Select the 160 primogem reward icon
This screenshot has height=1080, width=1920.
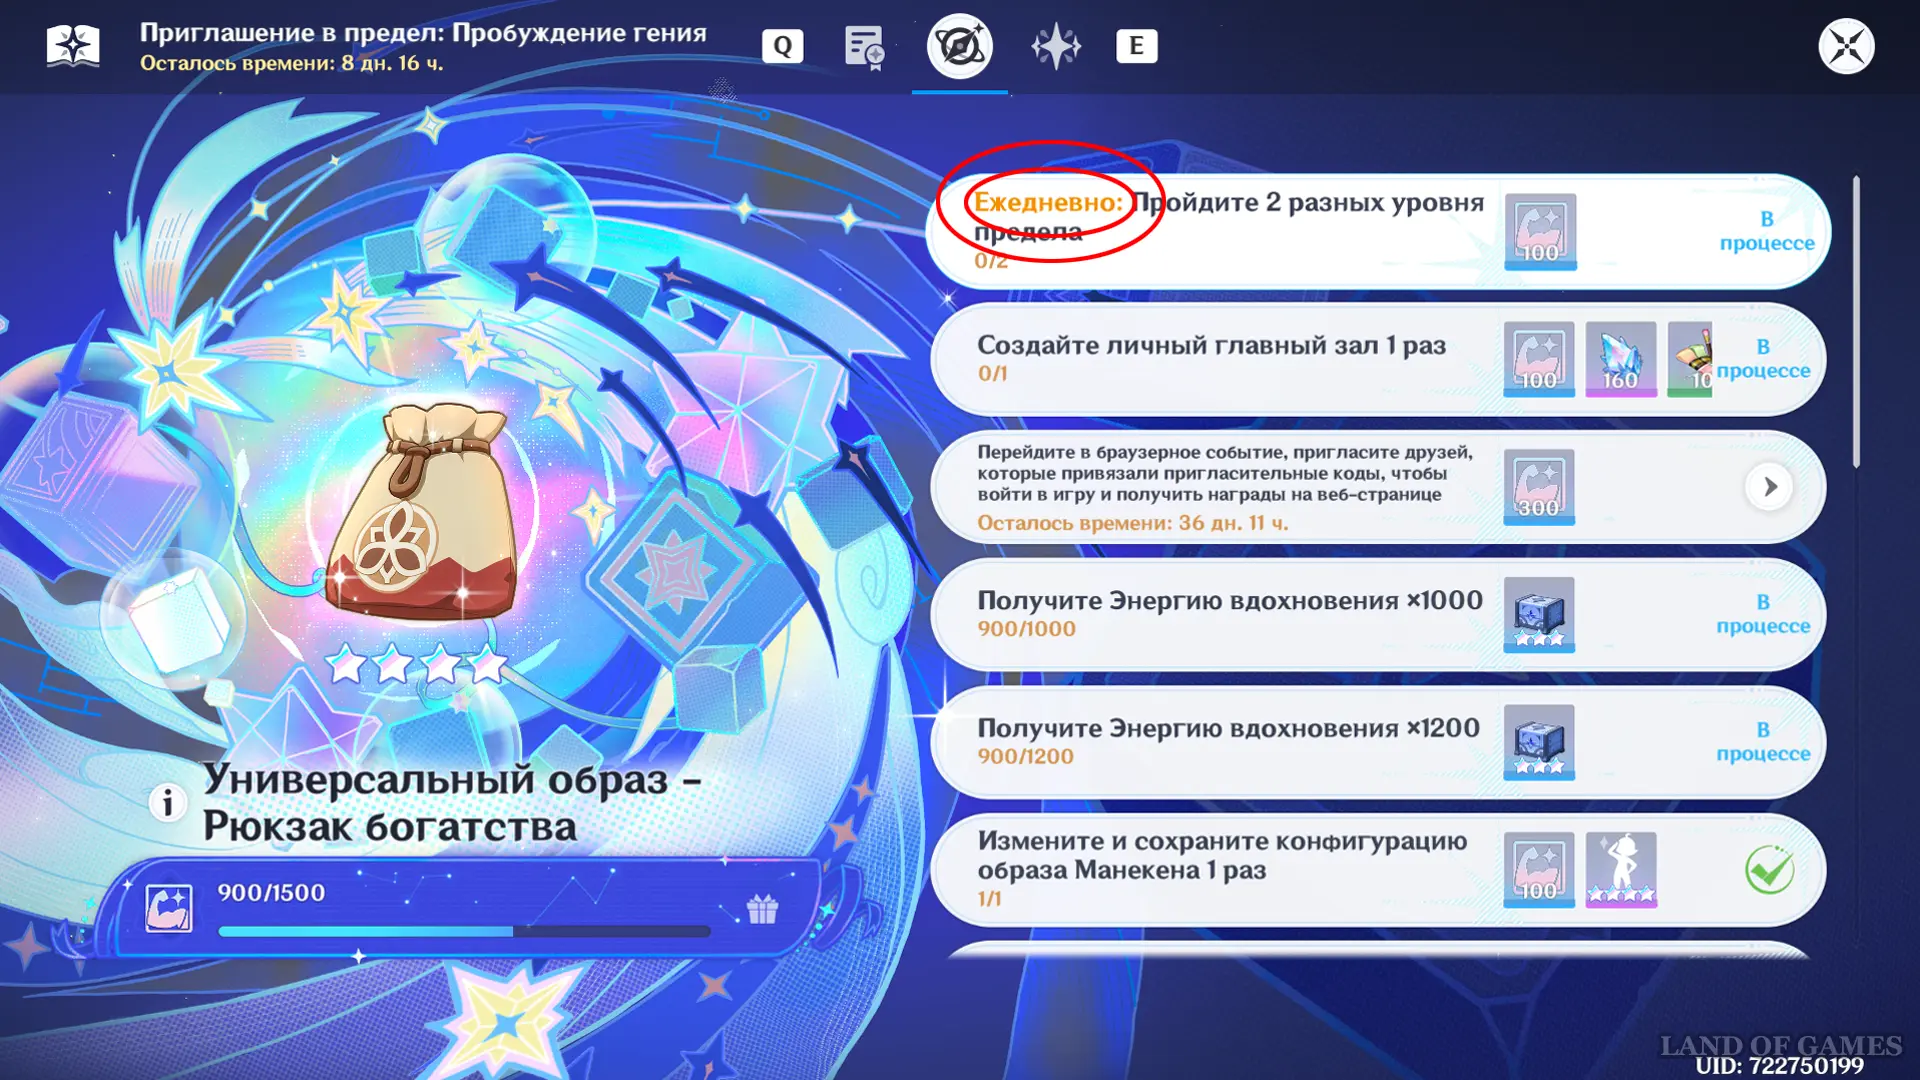point(1621,359)
